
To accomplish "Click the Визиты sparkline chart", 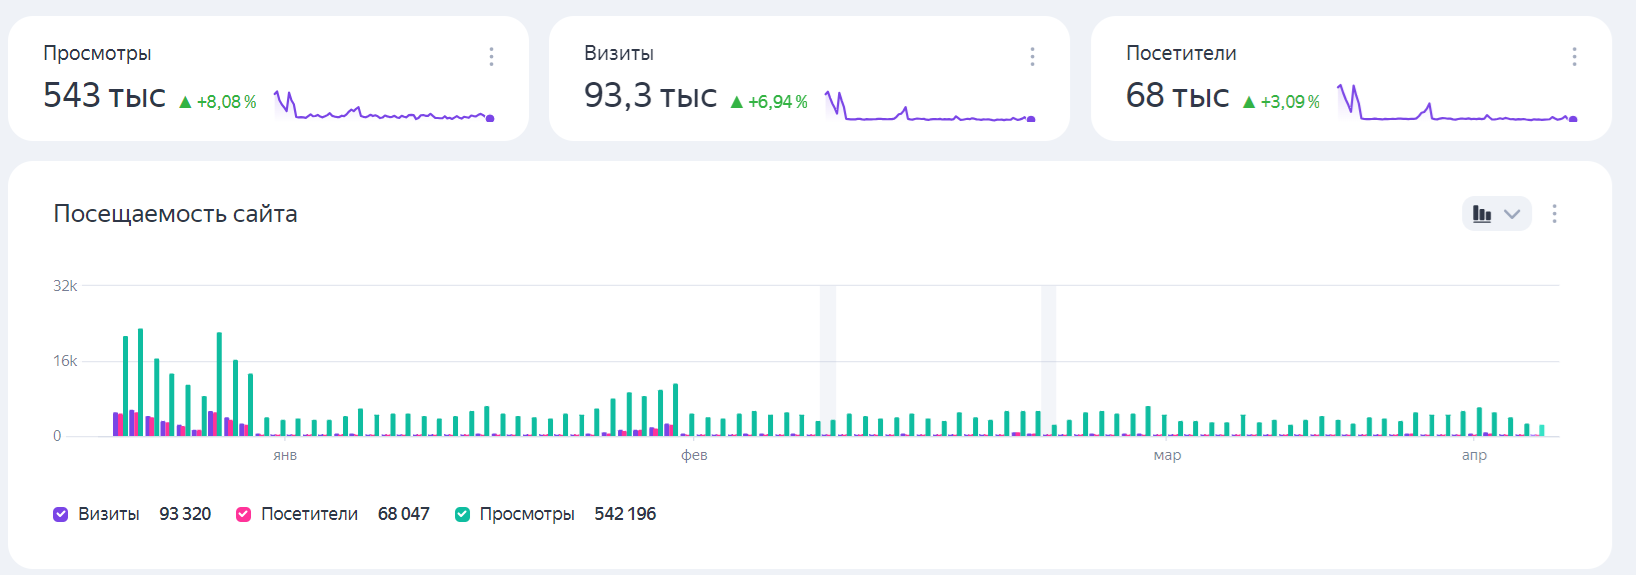I will [930, 106].
